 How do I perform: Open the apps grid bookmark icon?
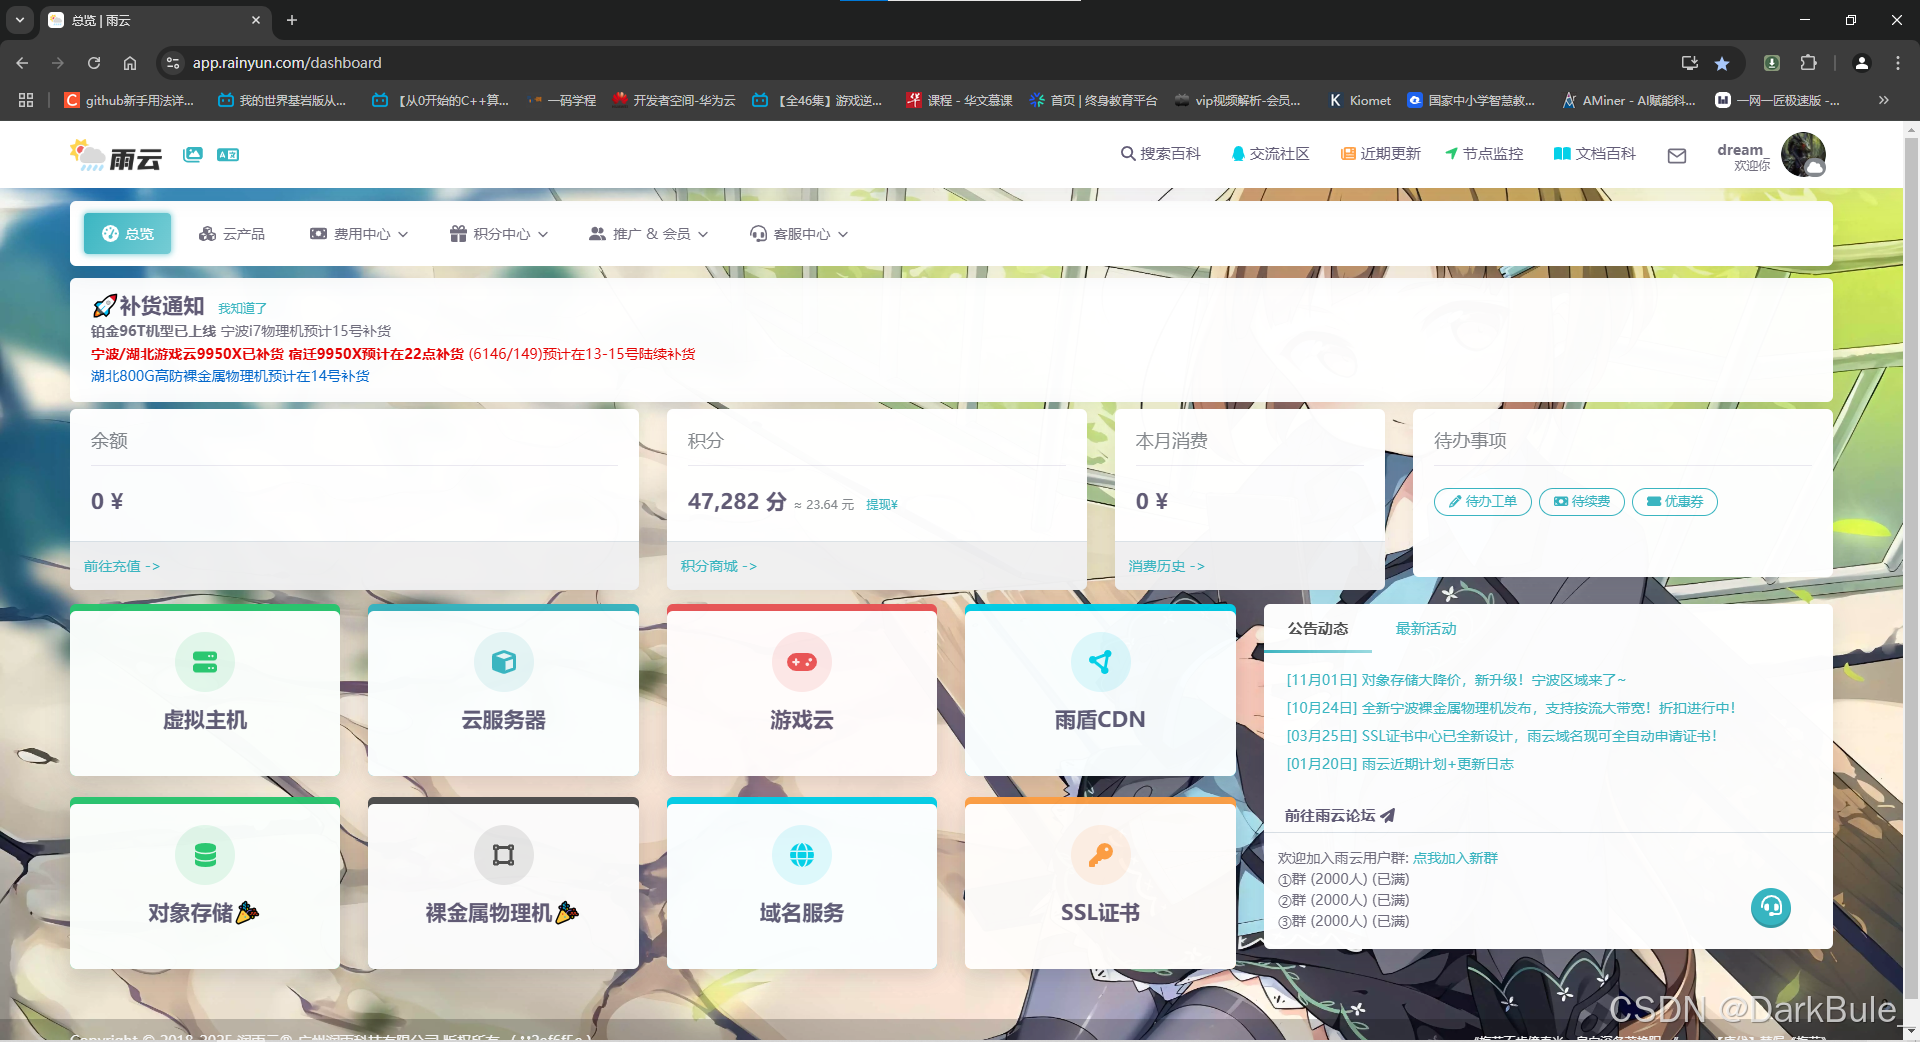(x=26, y=100)
